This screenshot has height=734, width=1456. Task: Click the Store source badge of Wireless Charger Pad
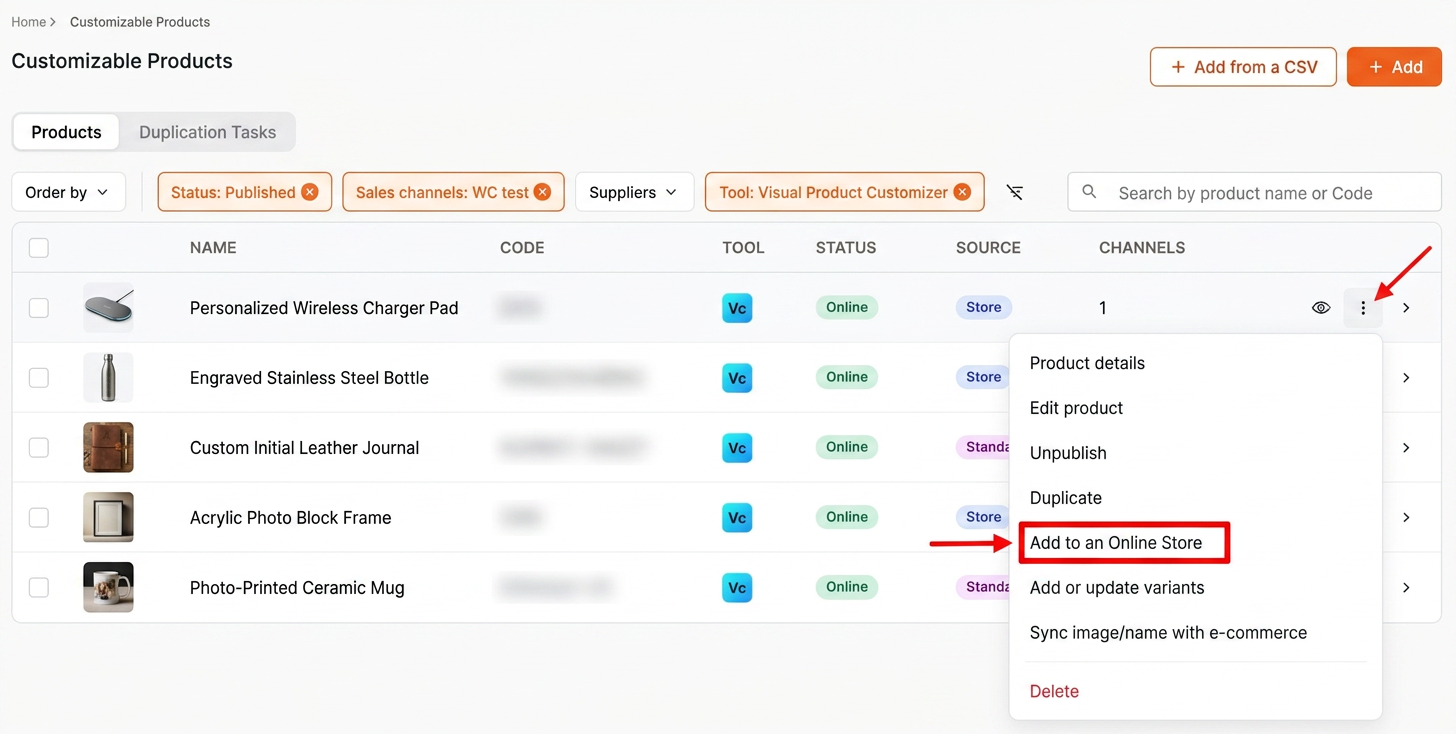[984, 307]
